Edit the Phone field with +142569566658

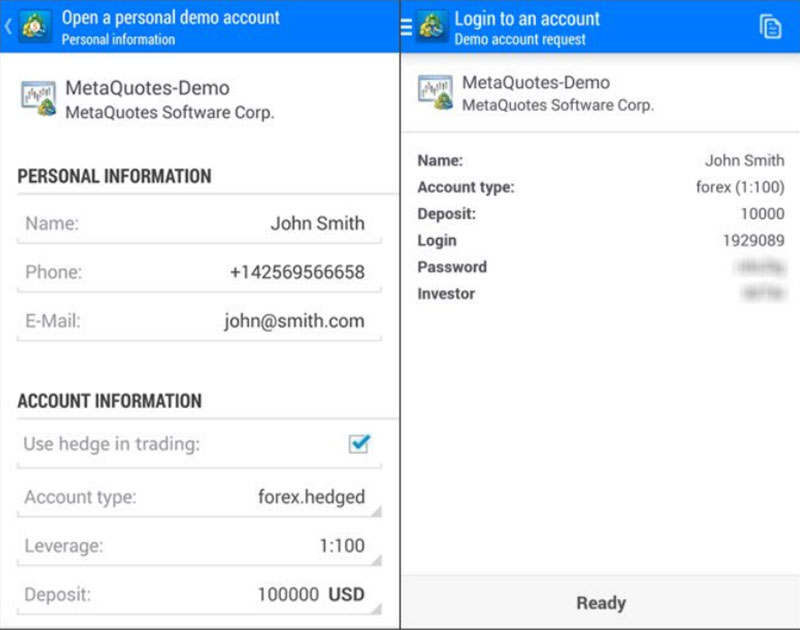(199, 272)
